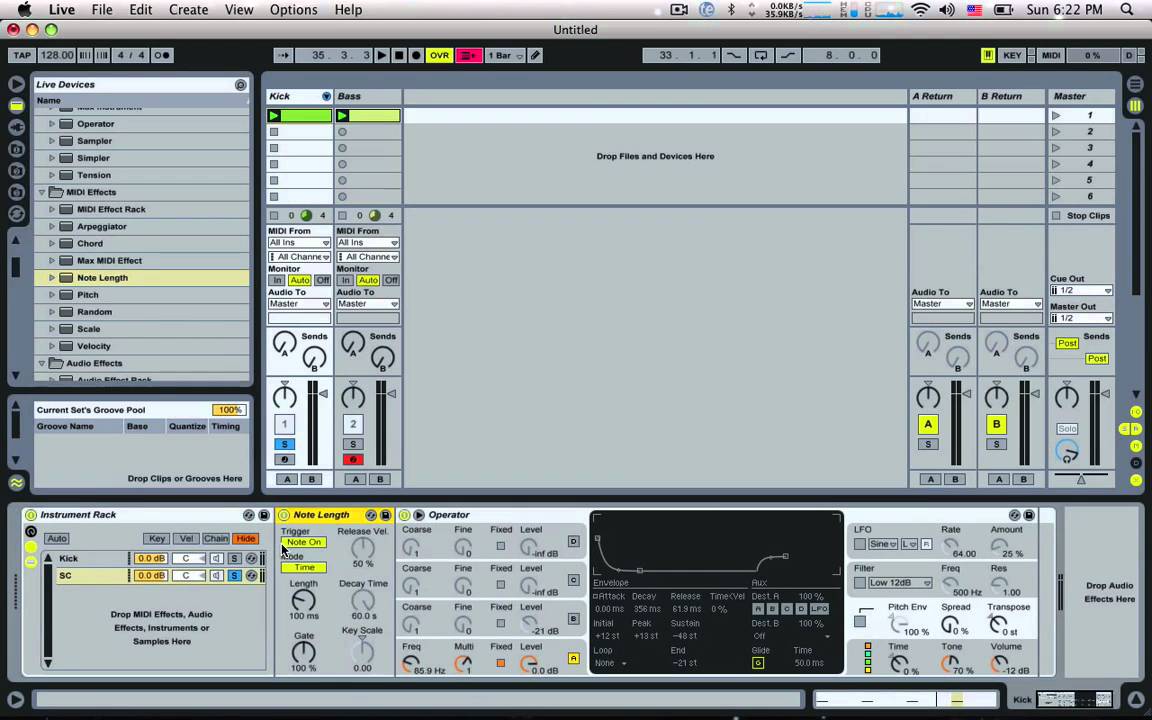
Task: Select Operator oscillator A button
Action: coord(573,658)
